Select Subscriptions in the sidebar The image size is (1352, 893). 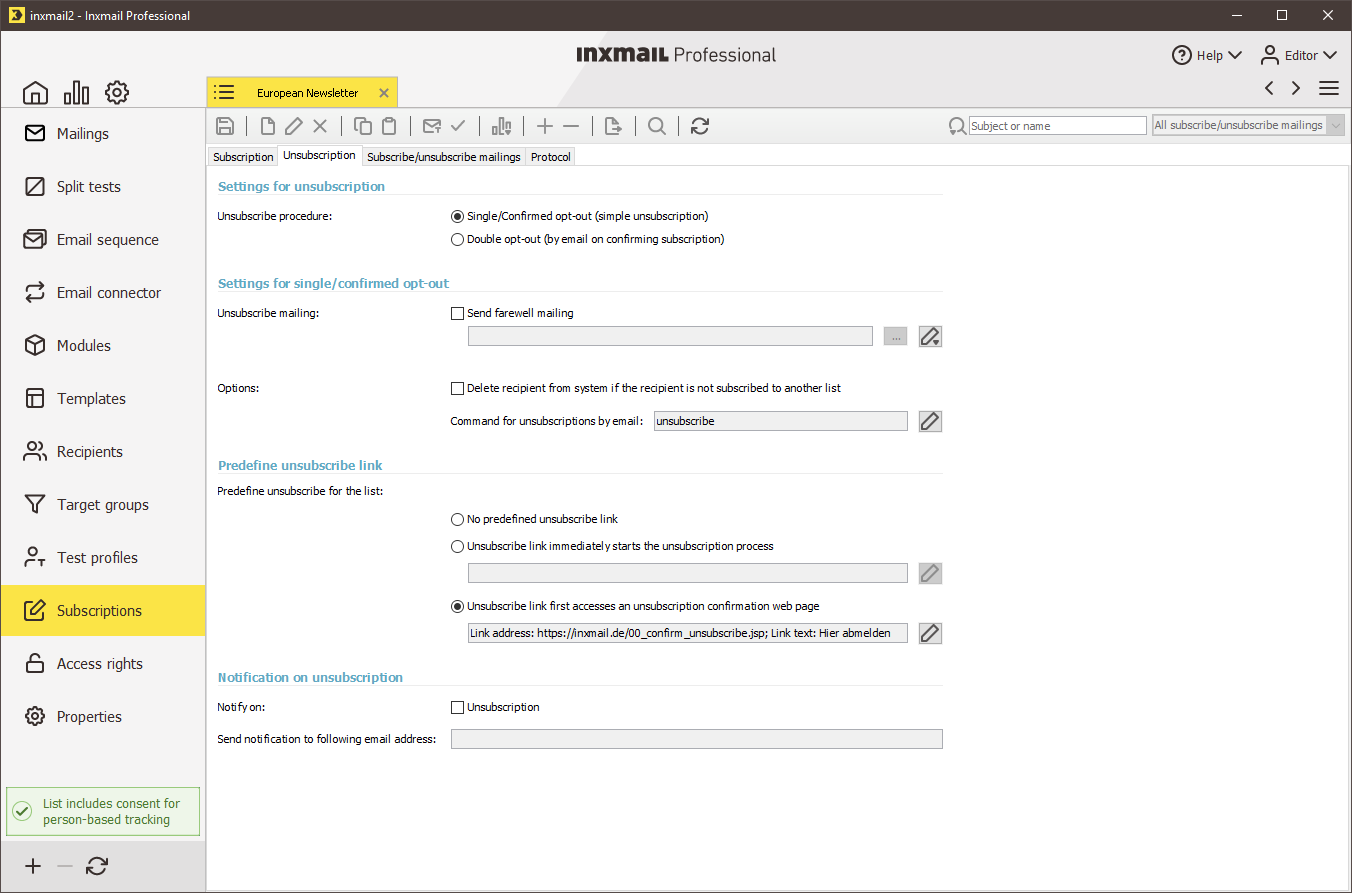tap(103, 611)
